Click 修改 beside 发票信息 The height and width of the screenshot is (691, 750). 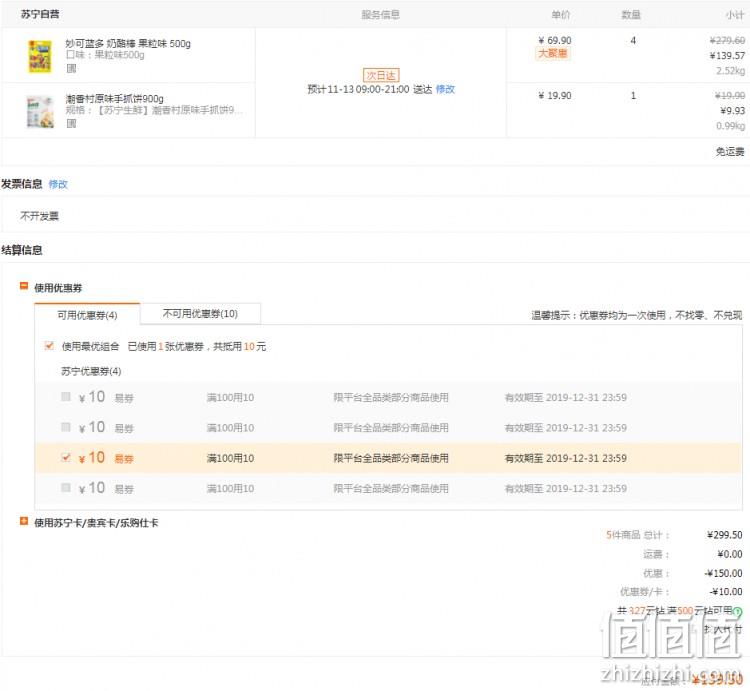pos(58,184)
